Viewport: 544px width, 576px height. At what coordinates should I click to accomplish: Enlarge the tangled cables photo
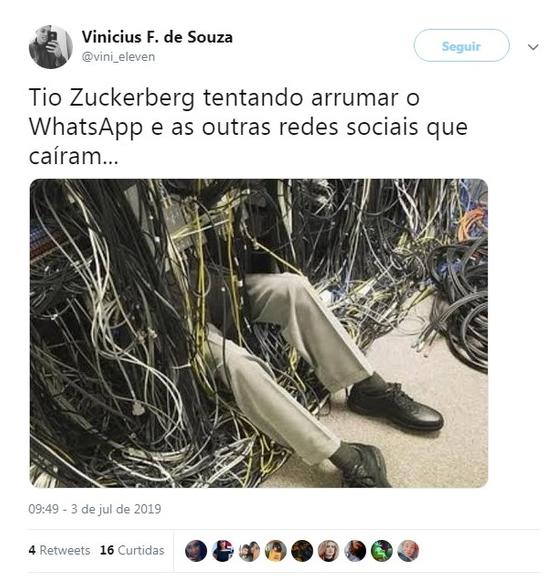pos(259,333)
